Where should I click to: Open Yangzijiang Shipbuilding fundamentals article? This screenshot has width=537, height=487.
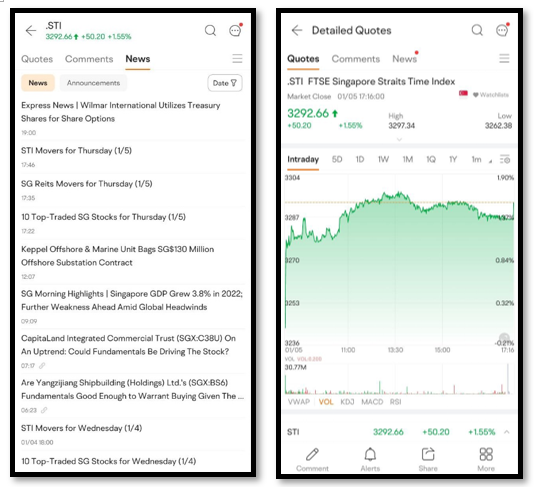pyautogui.click(x=133, y=396)
